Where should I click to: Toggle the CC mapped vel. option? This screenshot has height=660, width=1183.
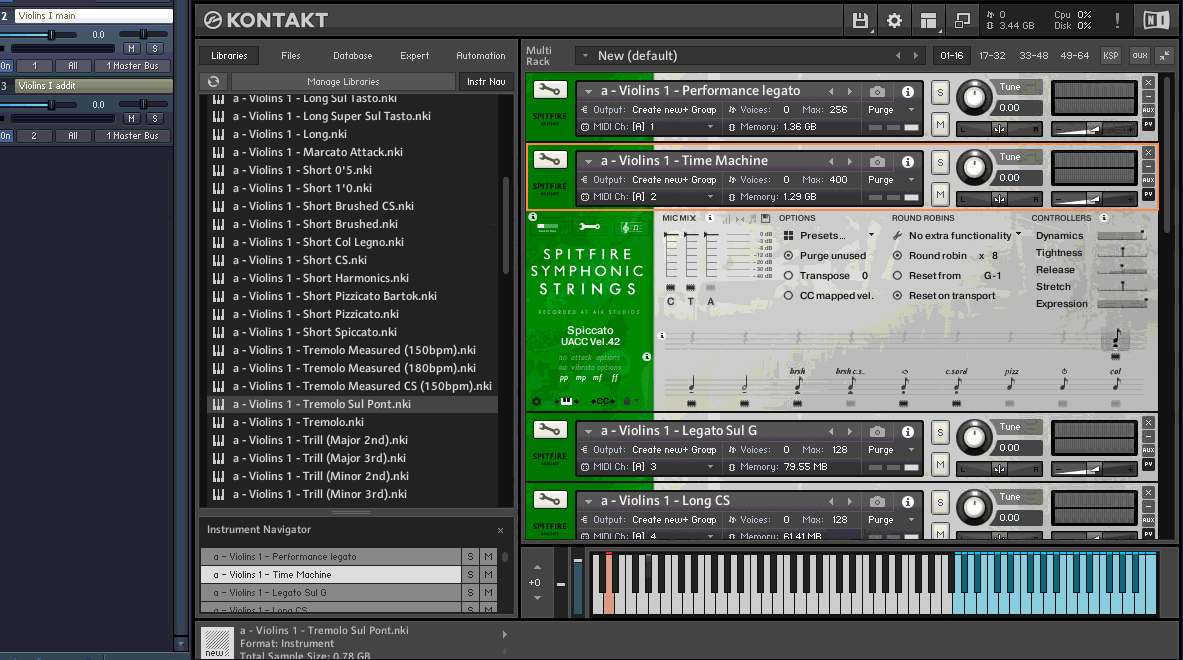click(789, 296)
